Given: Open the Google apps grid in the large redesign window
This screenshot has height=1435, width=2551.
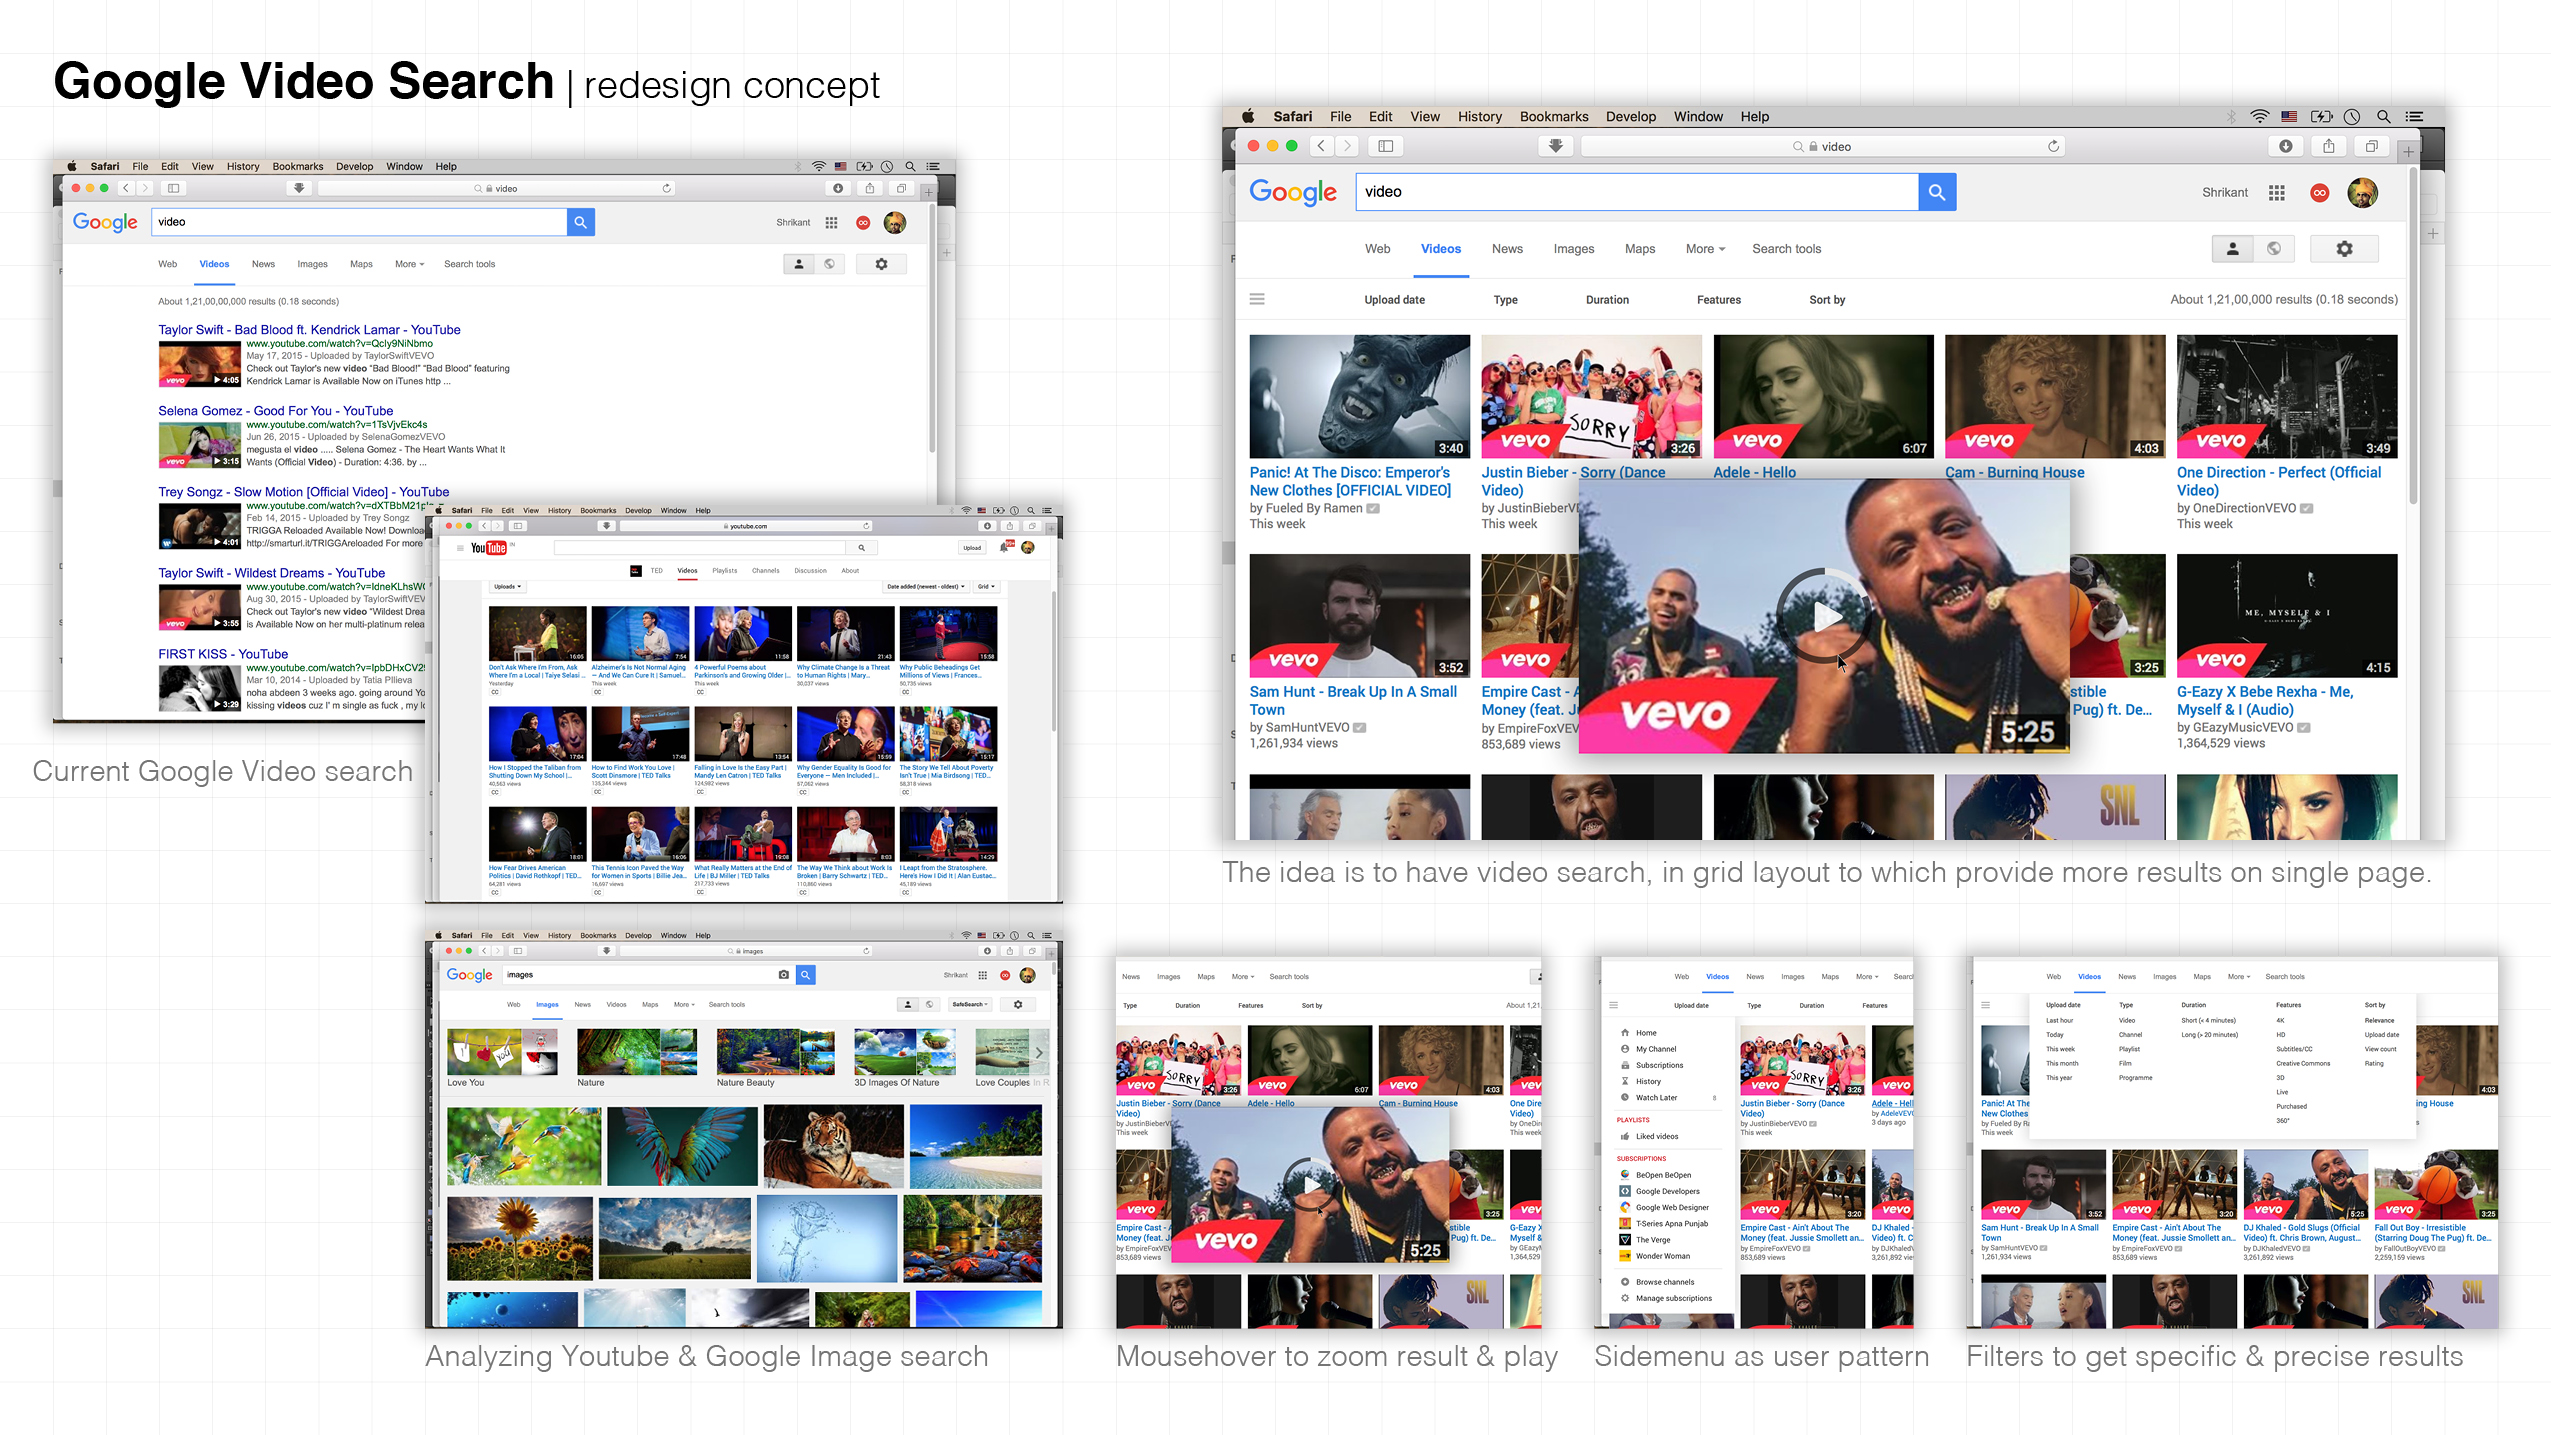Looking at the screenshot, I should click(2277, 193).
